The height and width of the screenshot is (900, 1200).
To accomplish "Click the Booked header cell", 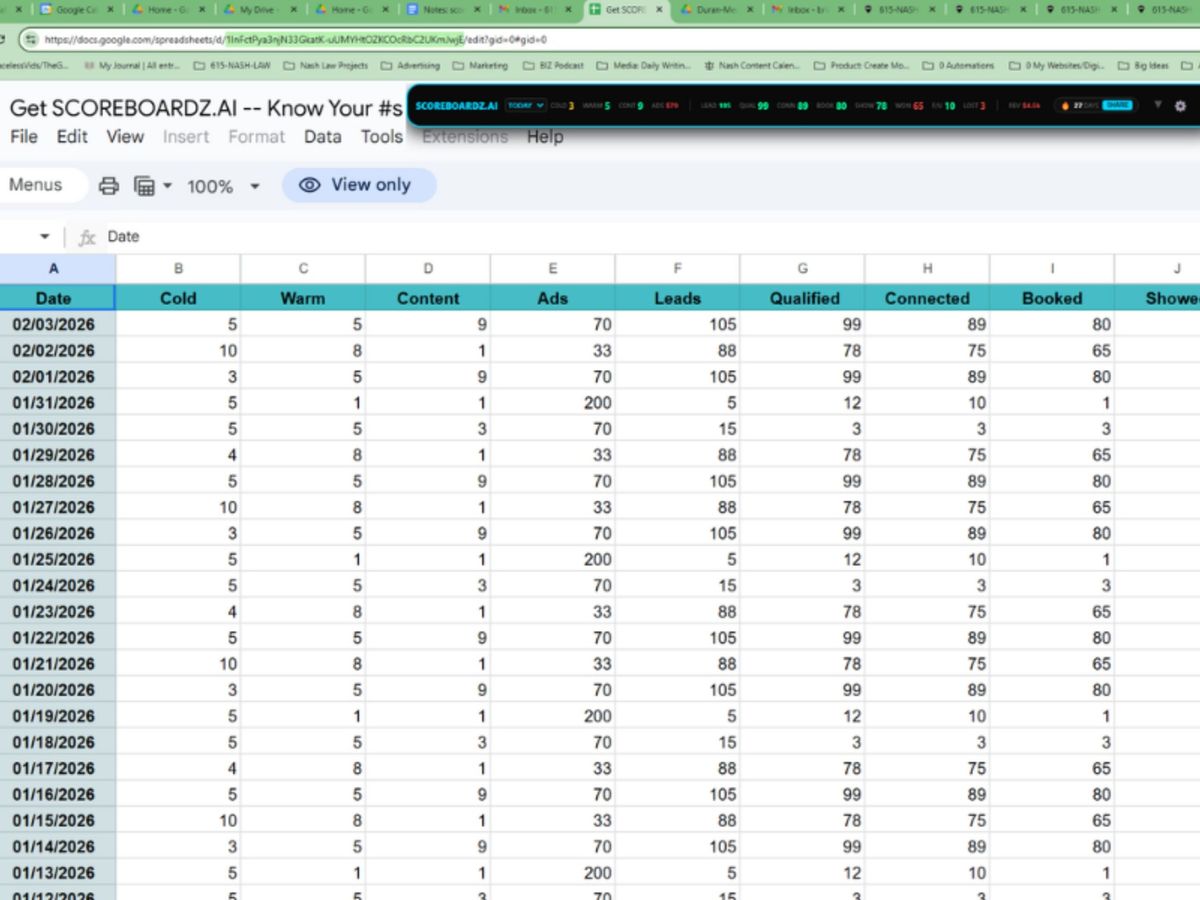I will 1052,298.
